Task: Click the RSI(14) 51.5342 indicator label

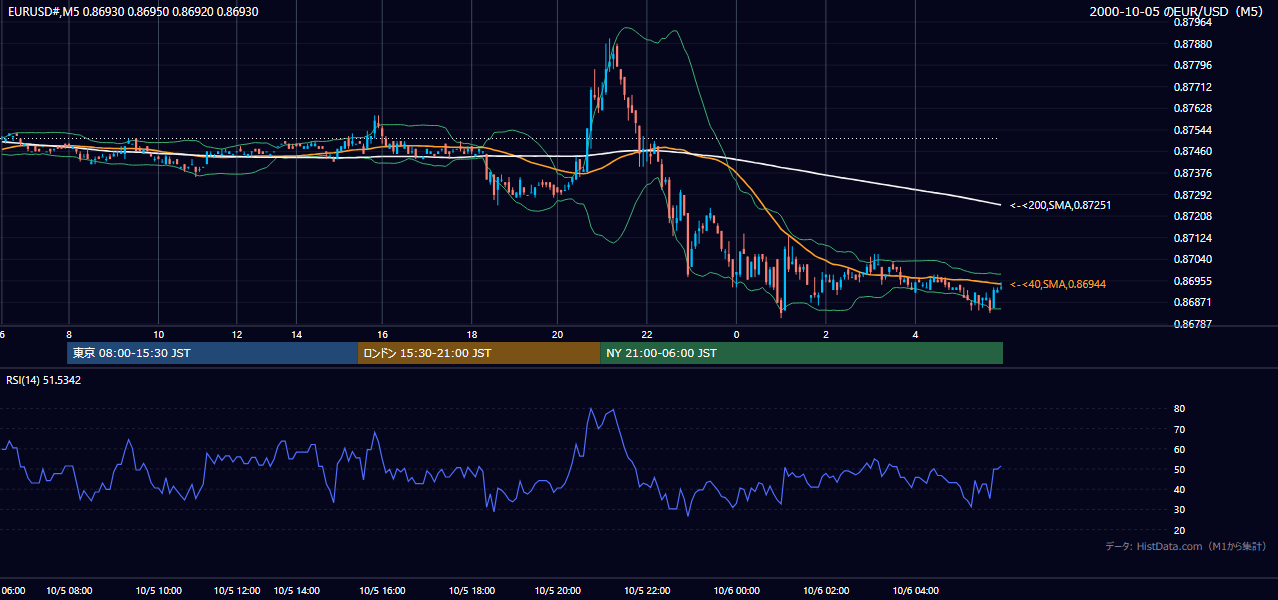Action: click(x=43, y=380)
